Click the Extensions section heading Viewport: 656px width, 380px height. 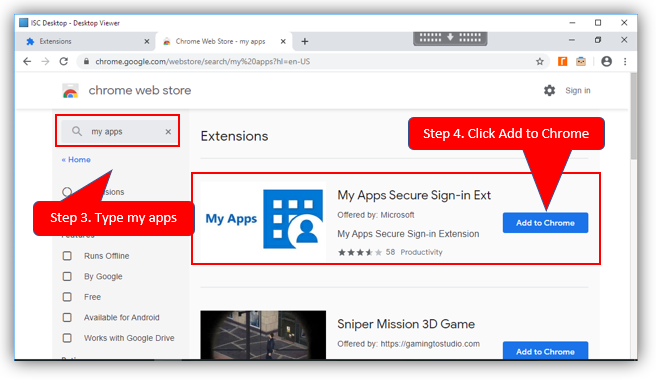click(x=234, y=136)
